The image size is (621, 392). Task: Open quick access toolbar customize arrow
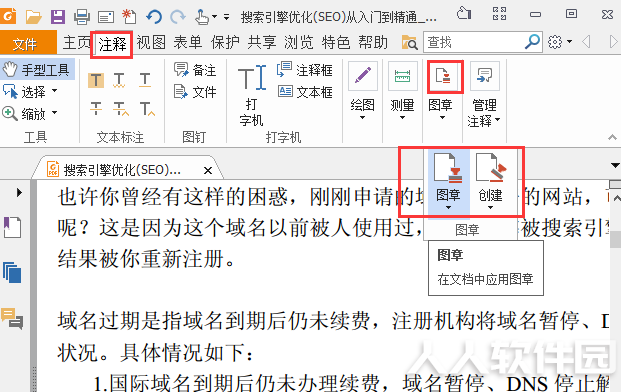tap(227, 17)
